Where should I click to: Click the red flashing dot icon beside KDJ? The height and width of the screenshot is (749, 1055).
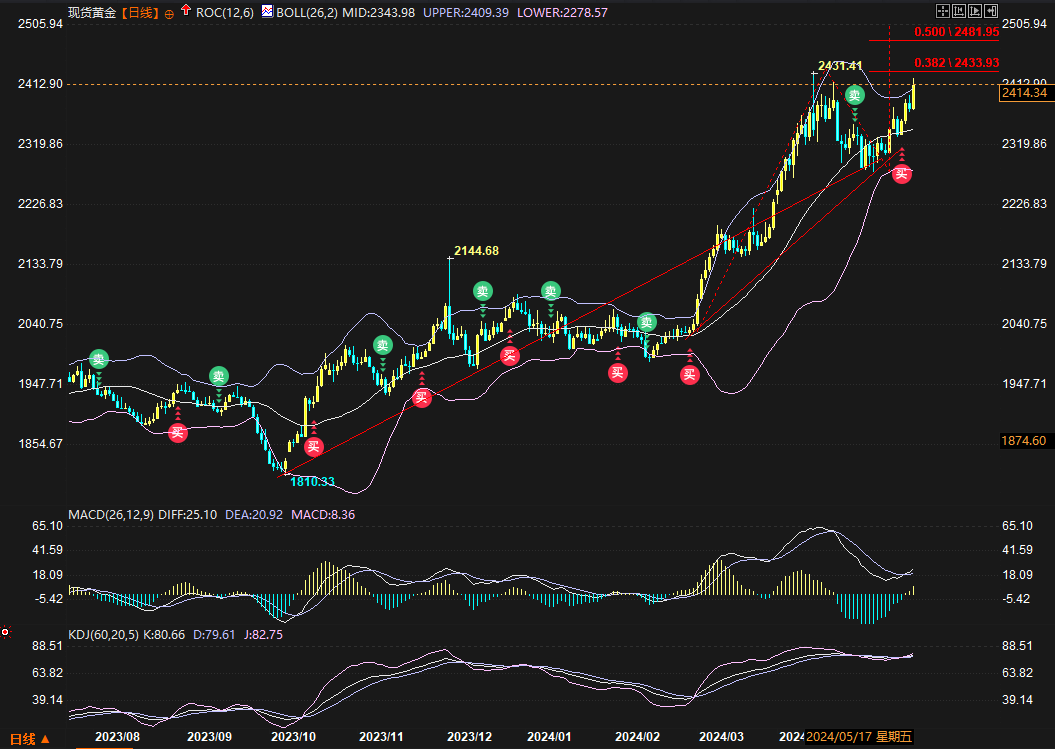point(6,632)
